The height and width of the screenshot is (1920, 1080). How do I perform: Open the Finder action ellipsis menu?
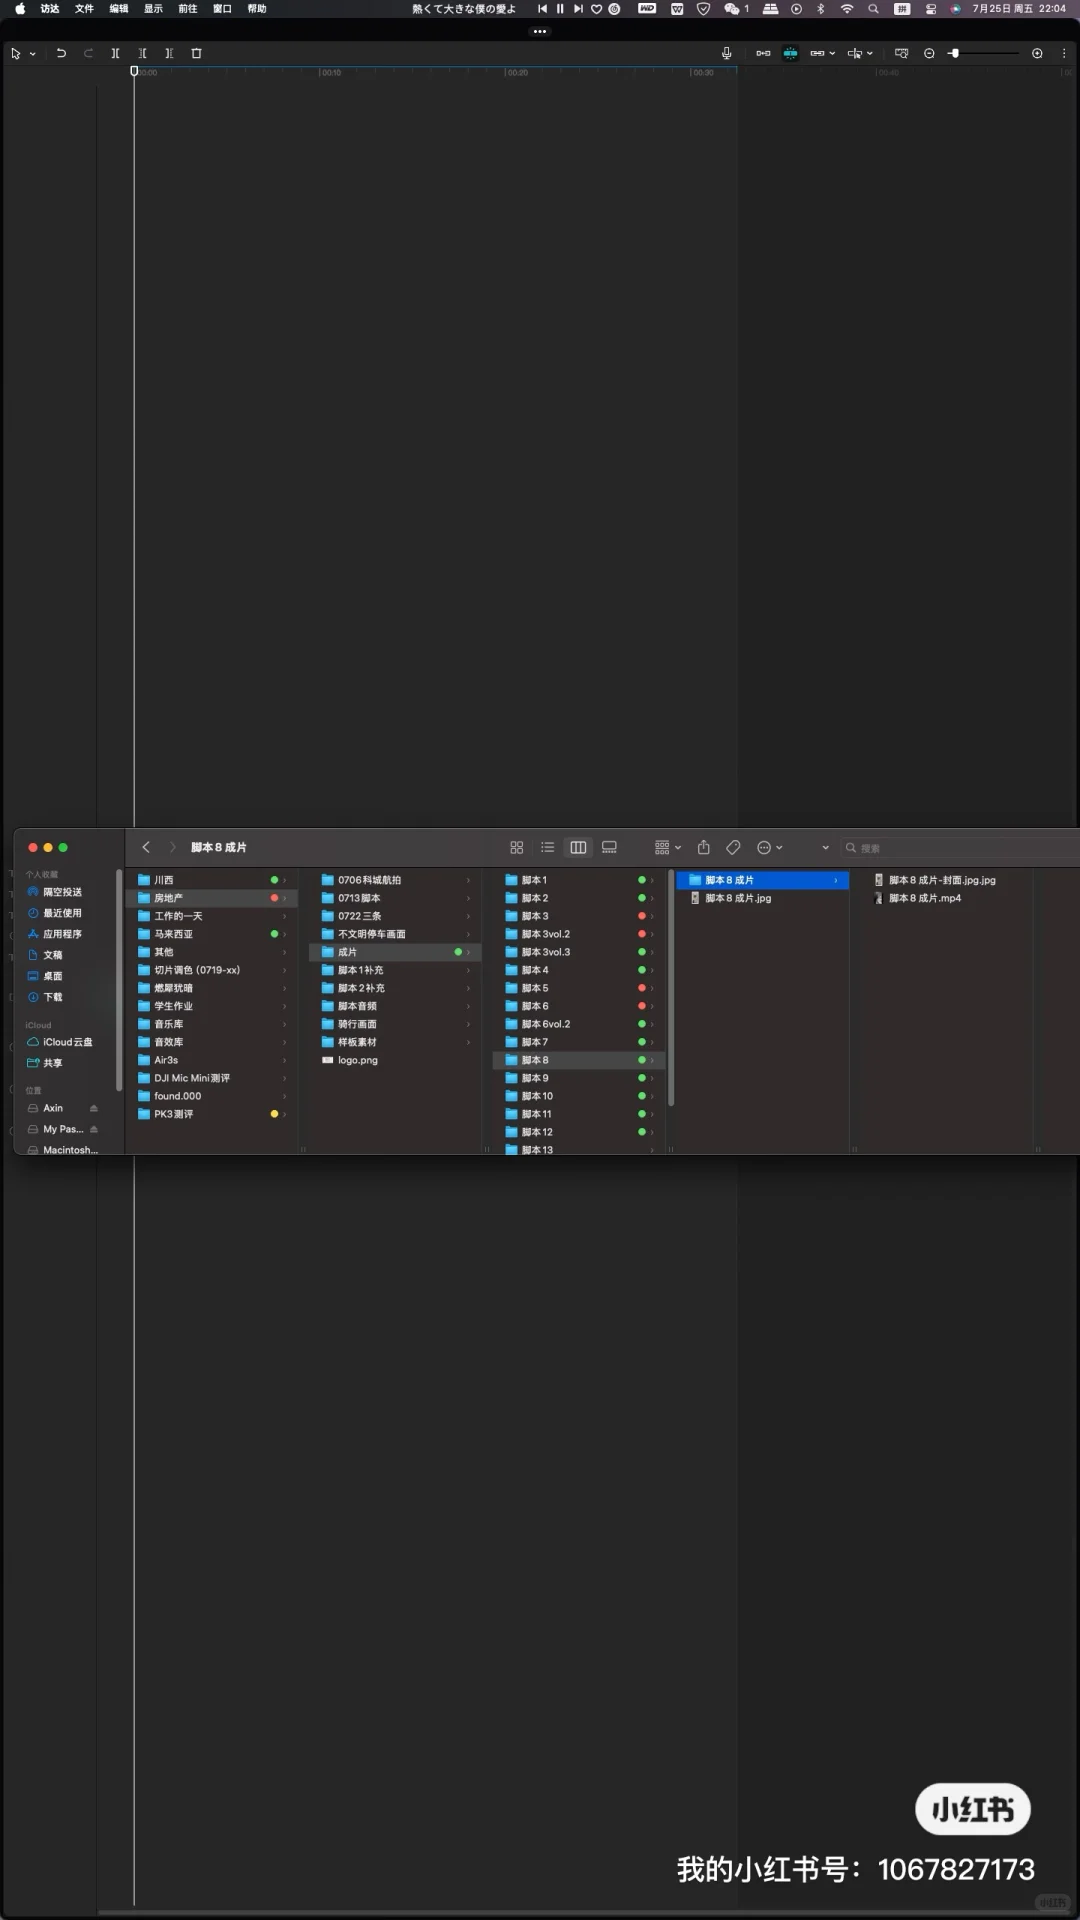click(x=769, y=847)
